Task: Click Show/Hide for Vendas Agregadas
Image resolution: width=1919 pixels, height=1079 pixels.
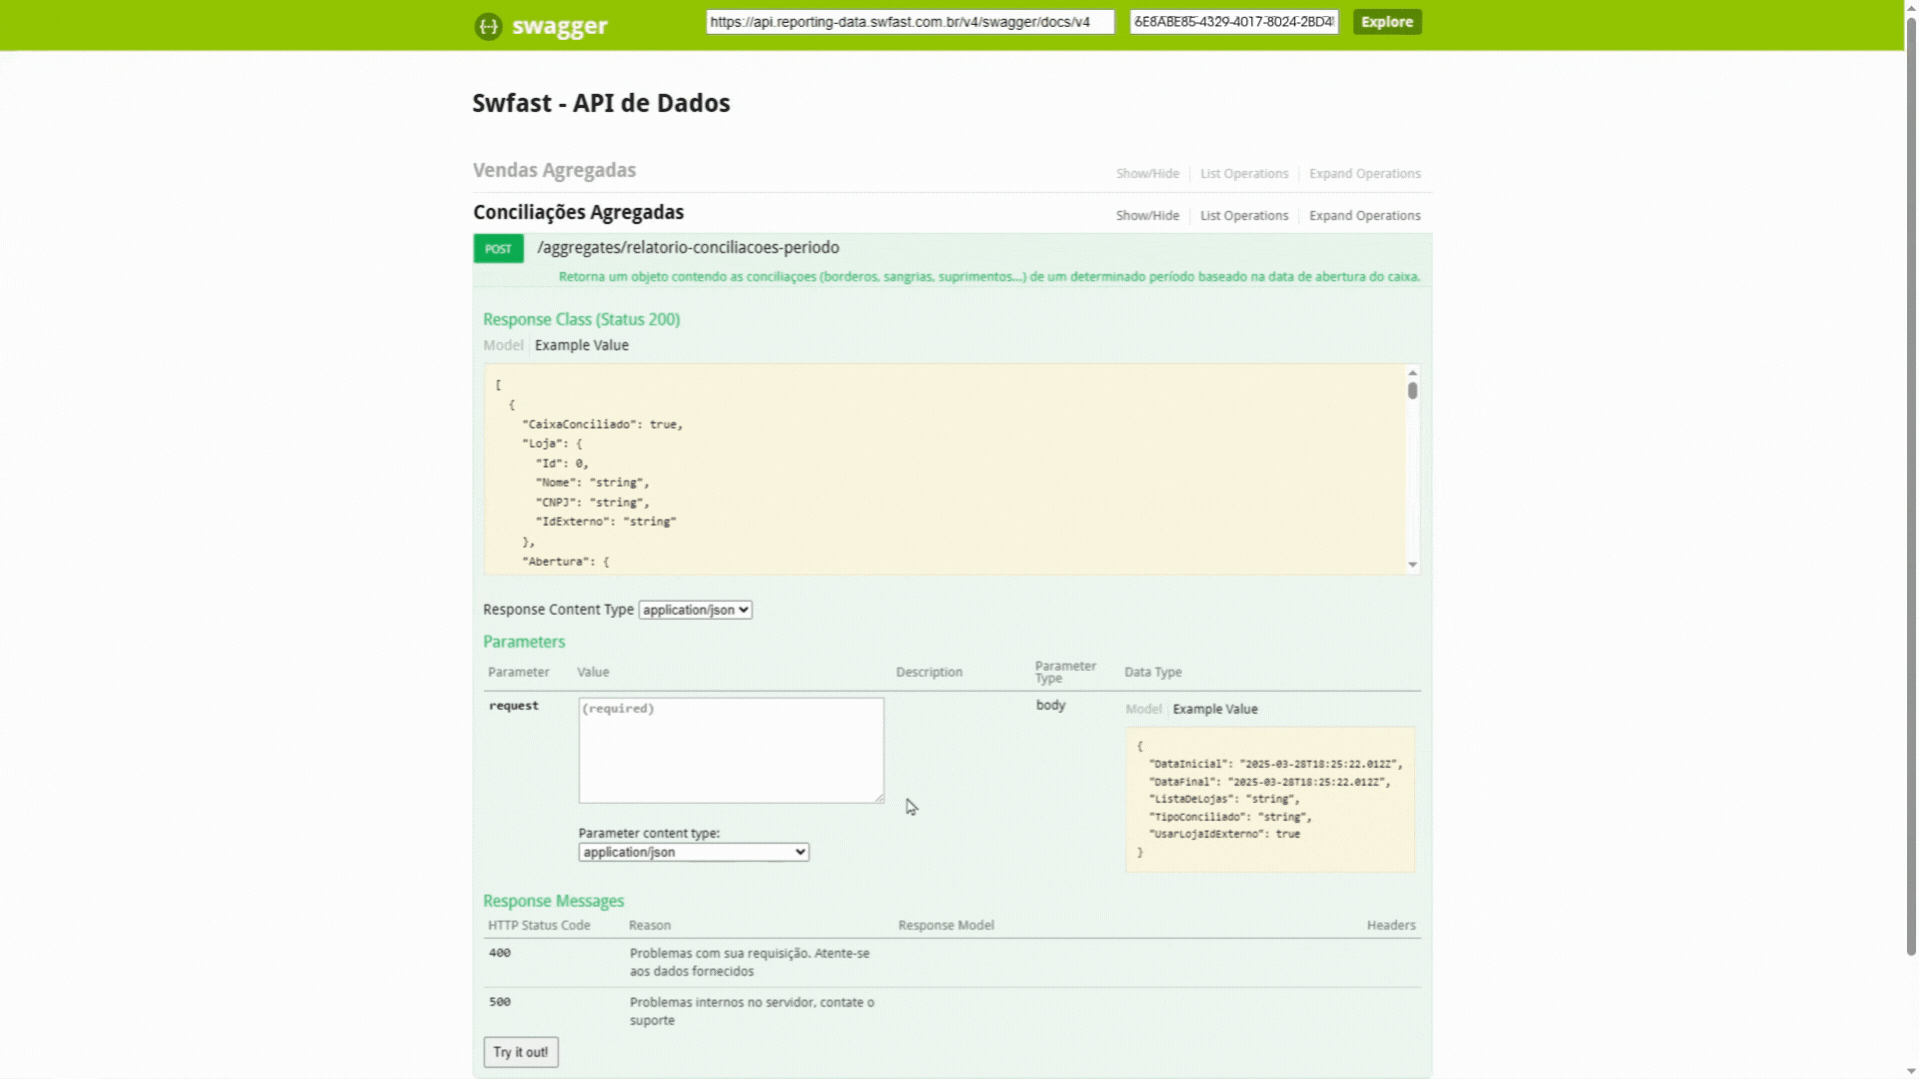Action: click(x=1147, y=174)
